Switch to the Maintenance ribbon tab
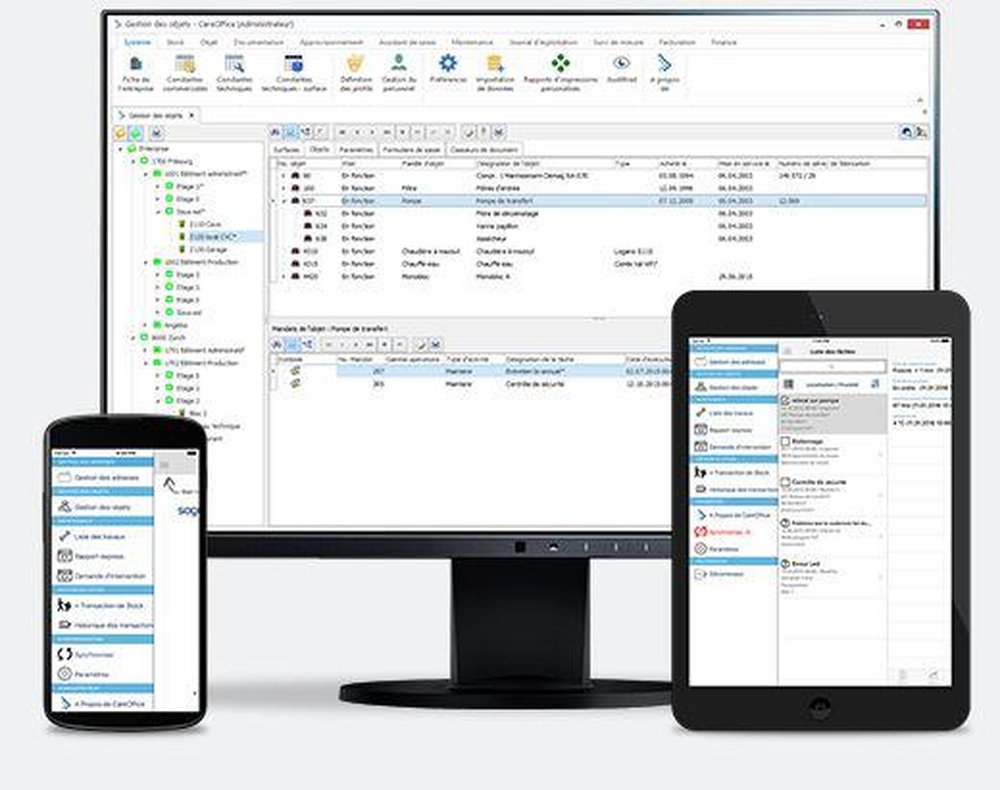This screenshot has width=1000, height=790. tap(472, 42)
